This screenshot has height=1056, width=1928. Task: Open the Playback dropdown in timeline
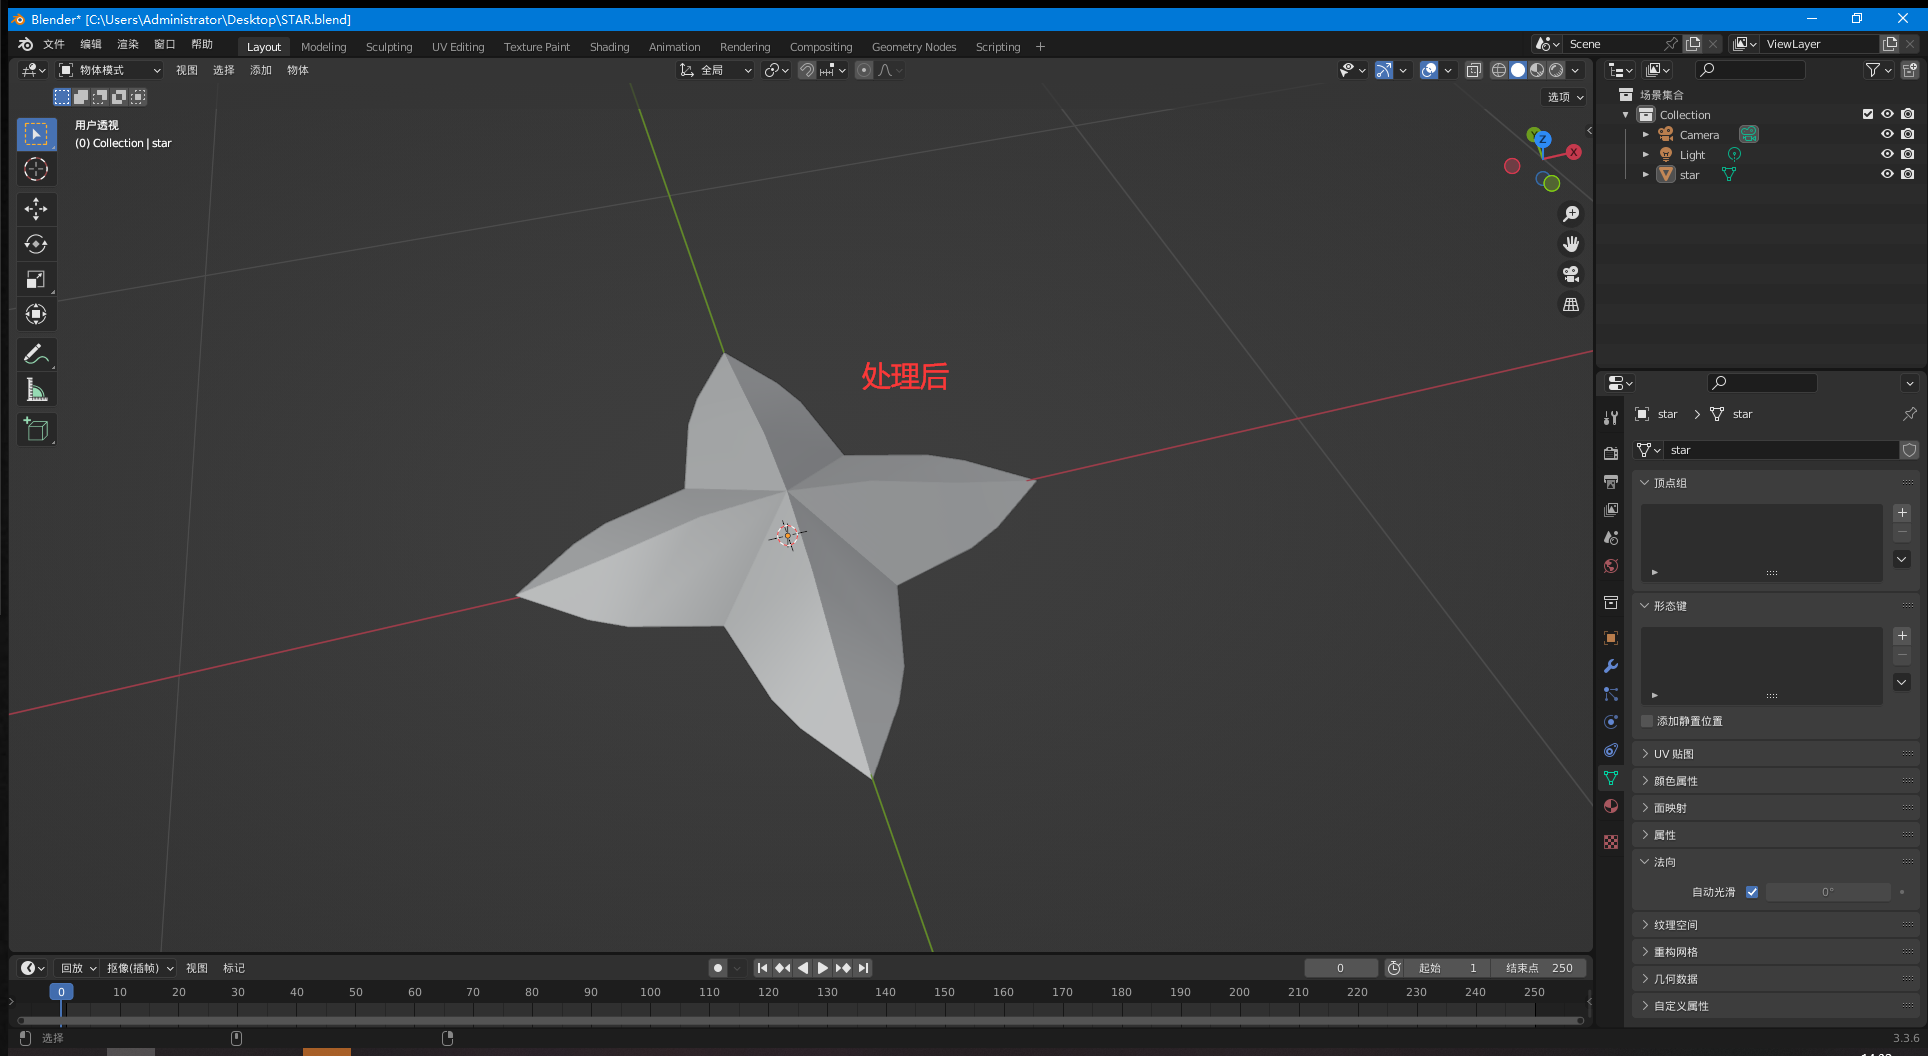pos(78,968)
